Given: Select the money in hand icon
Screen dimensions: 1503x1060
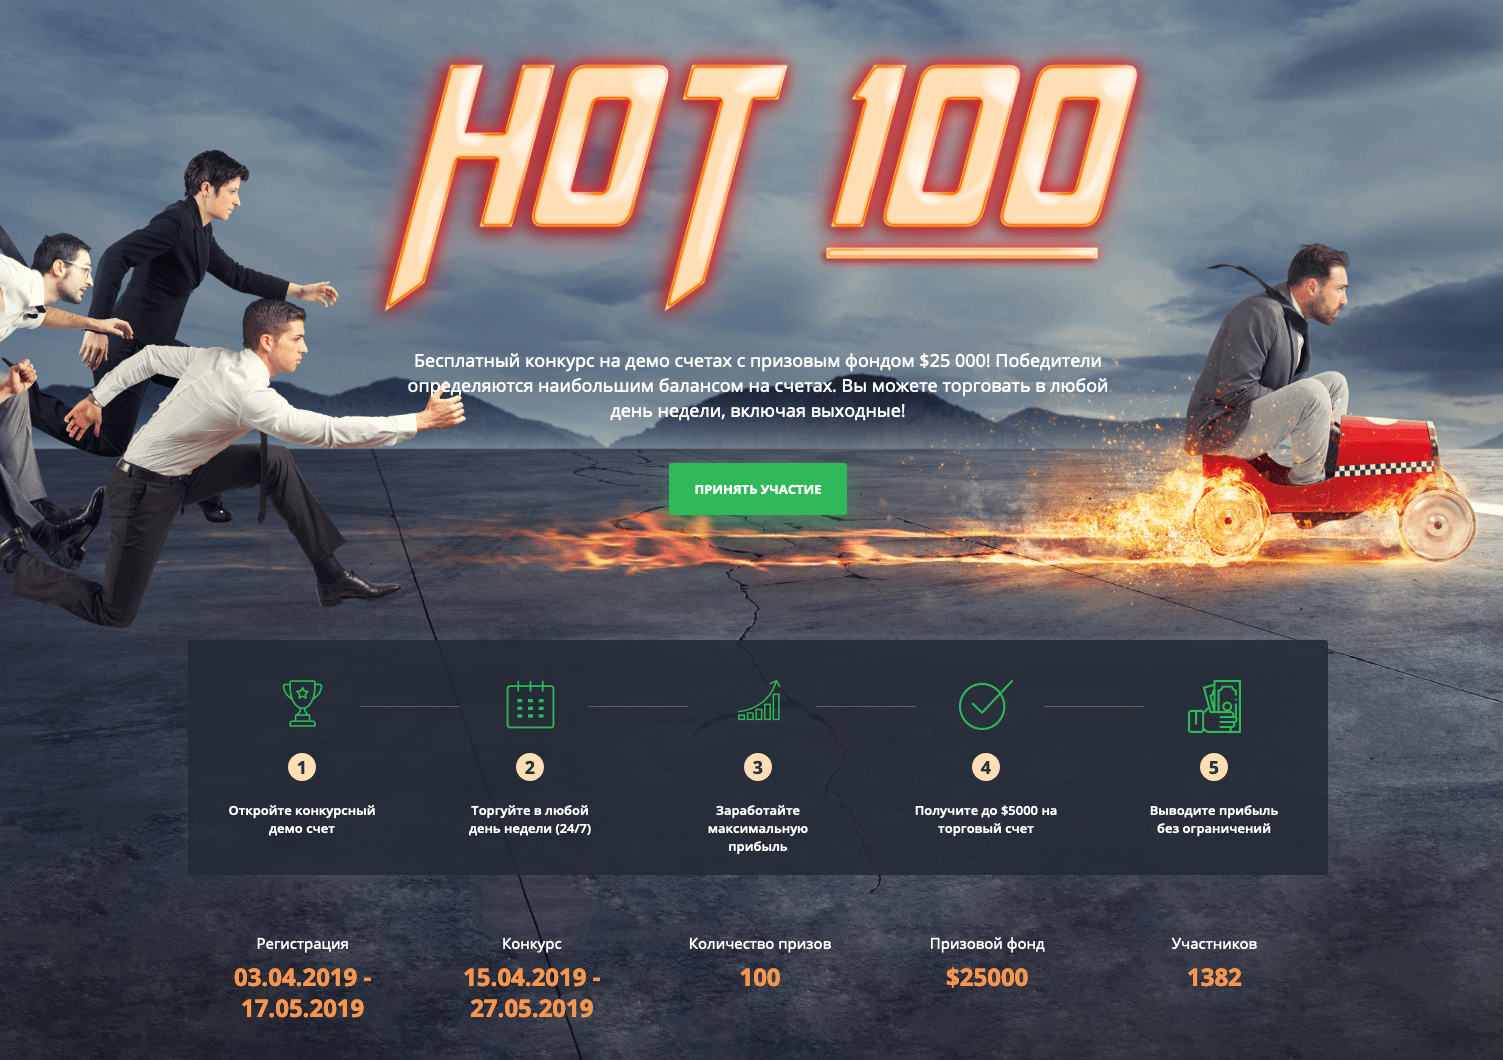Looking at the screenshot, I should coord(1214,706).
